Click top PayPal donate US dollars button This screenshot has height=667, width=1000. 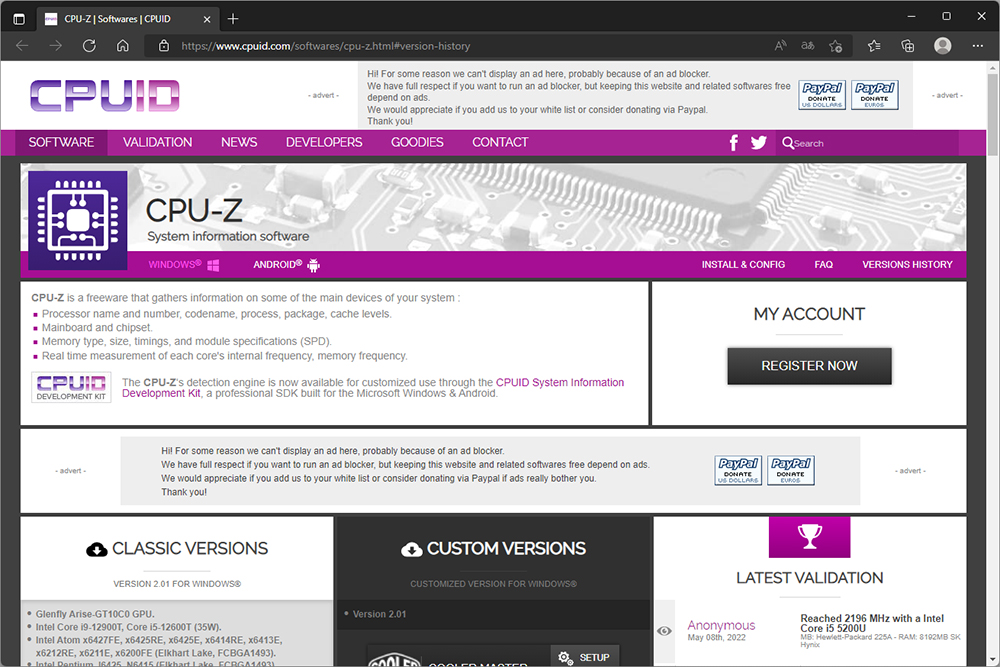[822, 96]
